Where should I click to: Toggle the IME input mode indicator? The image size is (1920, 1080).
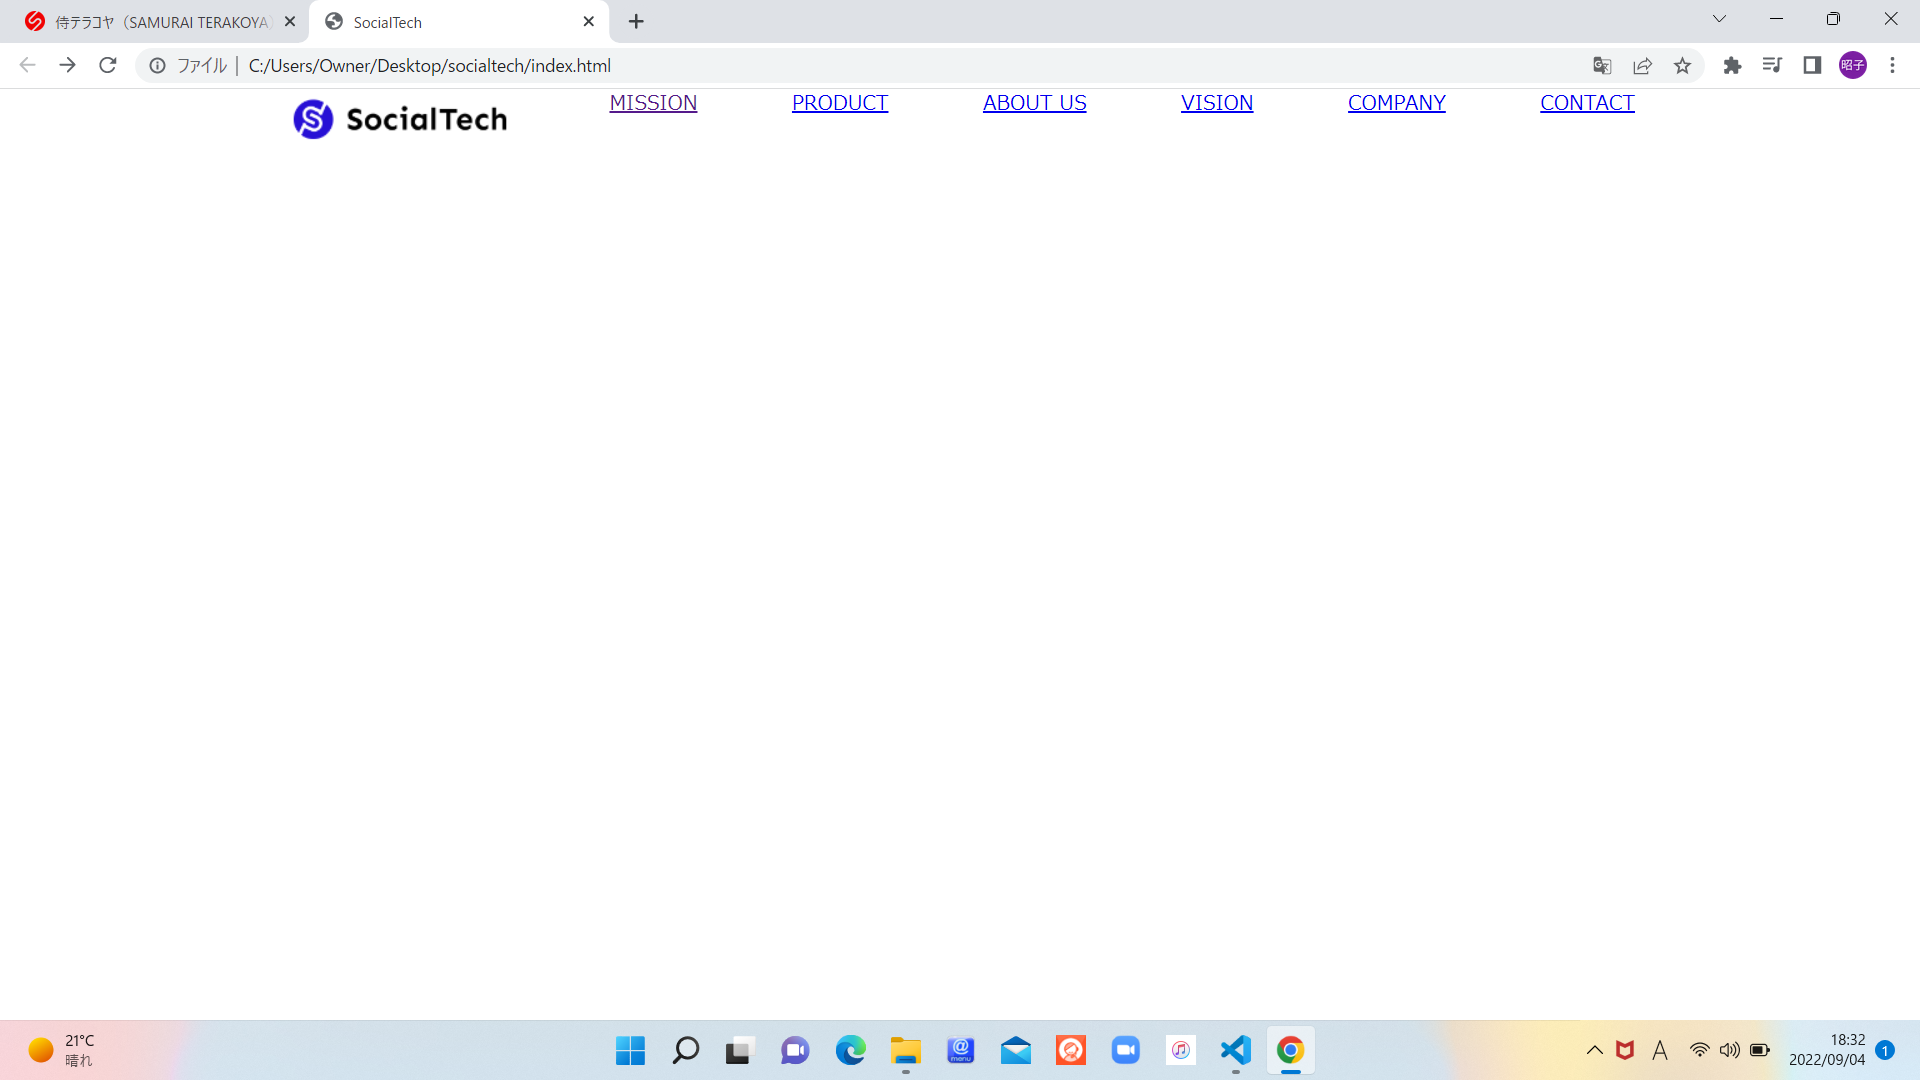[1660, 1050]
